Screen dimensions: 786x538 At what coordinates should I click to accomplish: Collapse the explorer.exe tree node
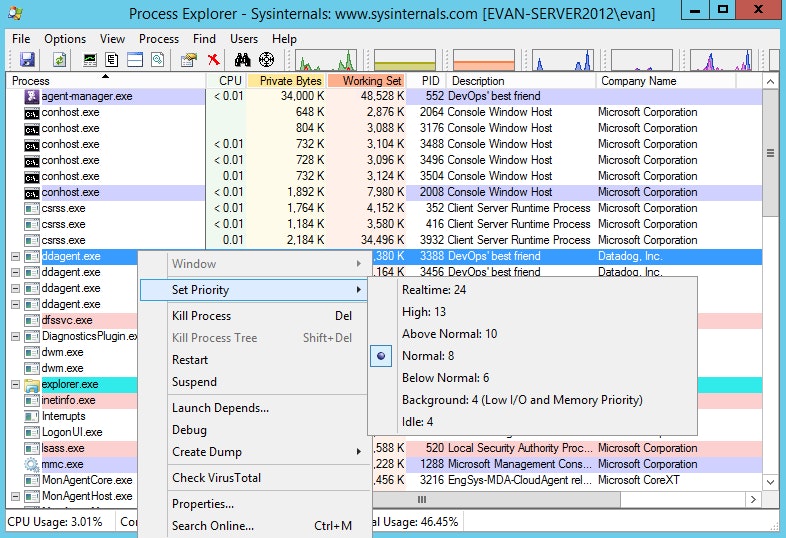pyautogui.click(x=16, y=385)
